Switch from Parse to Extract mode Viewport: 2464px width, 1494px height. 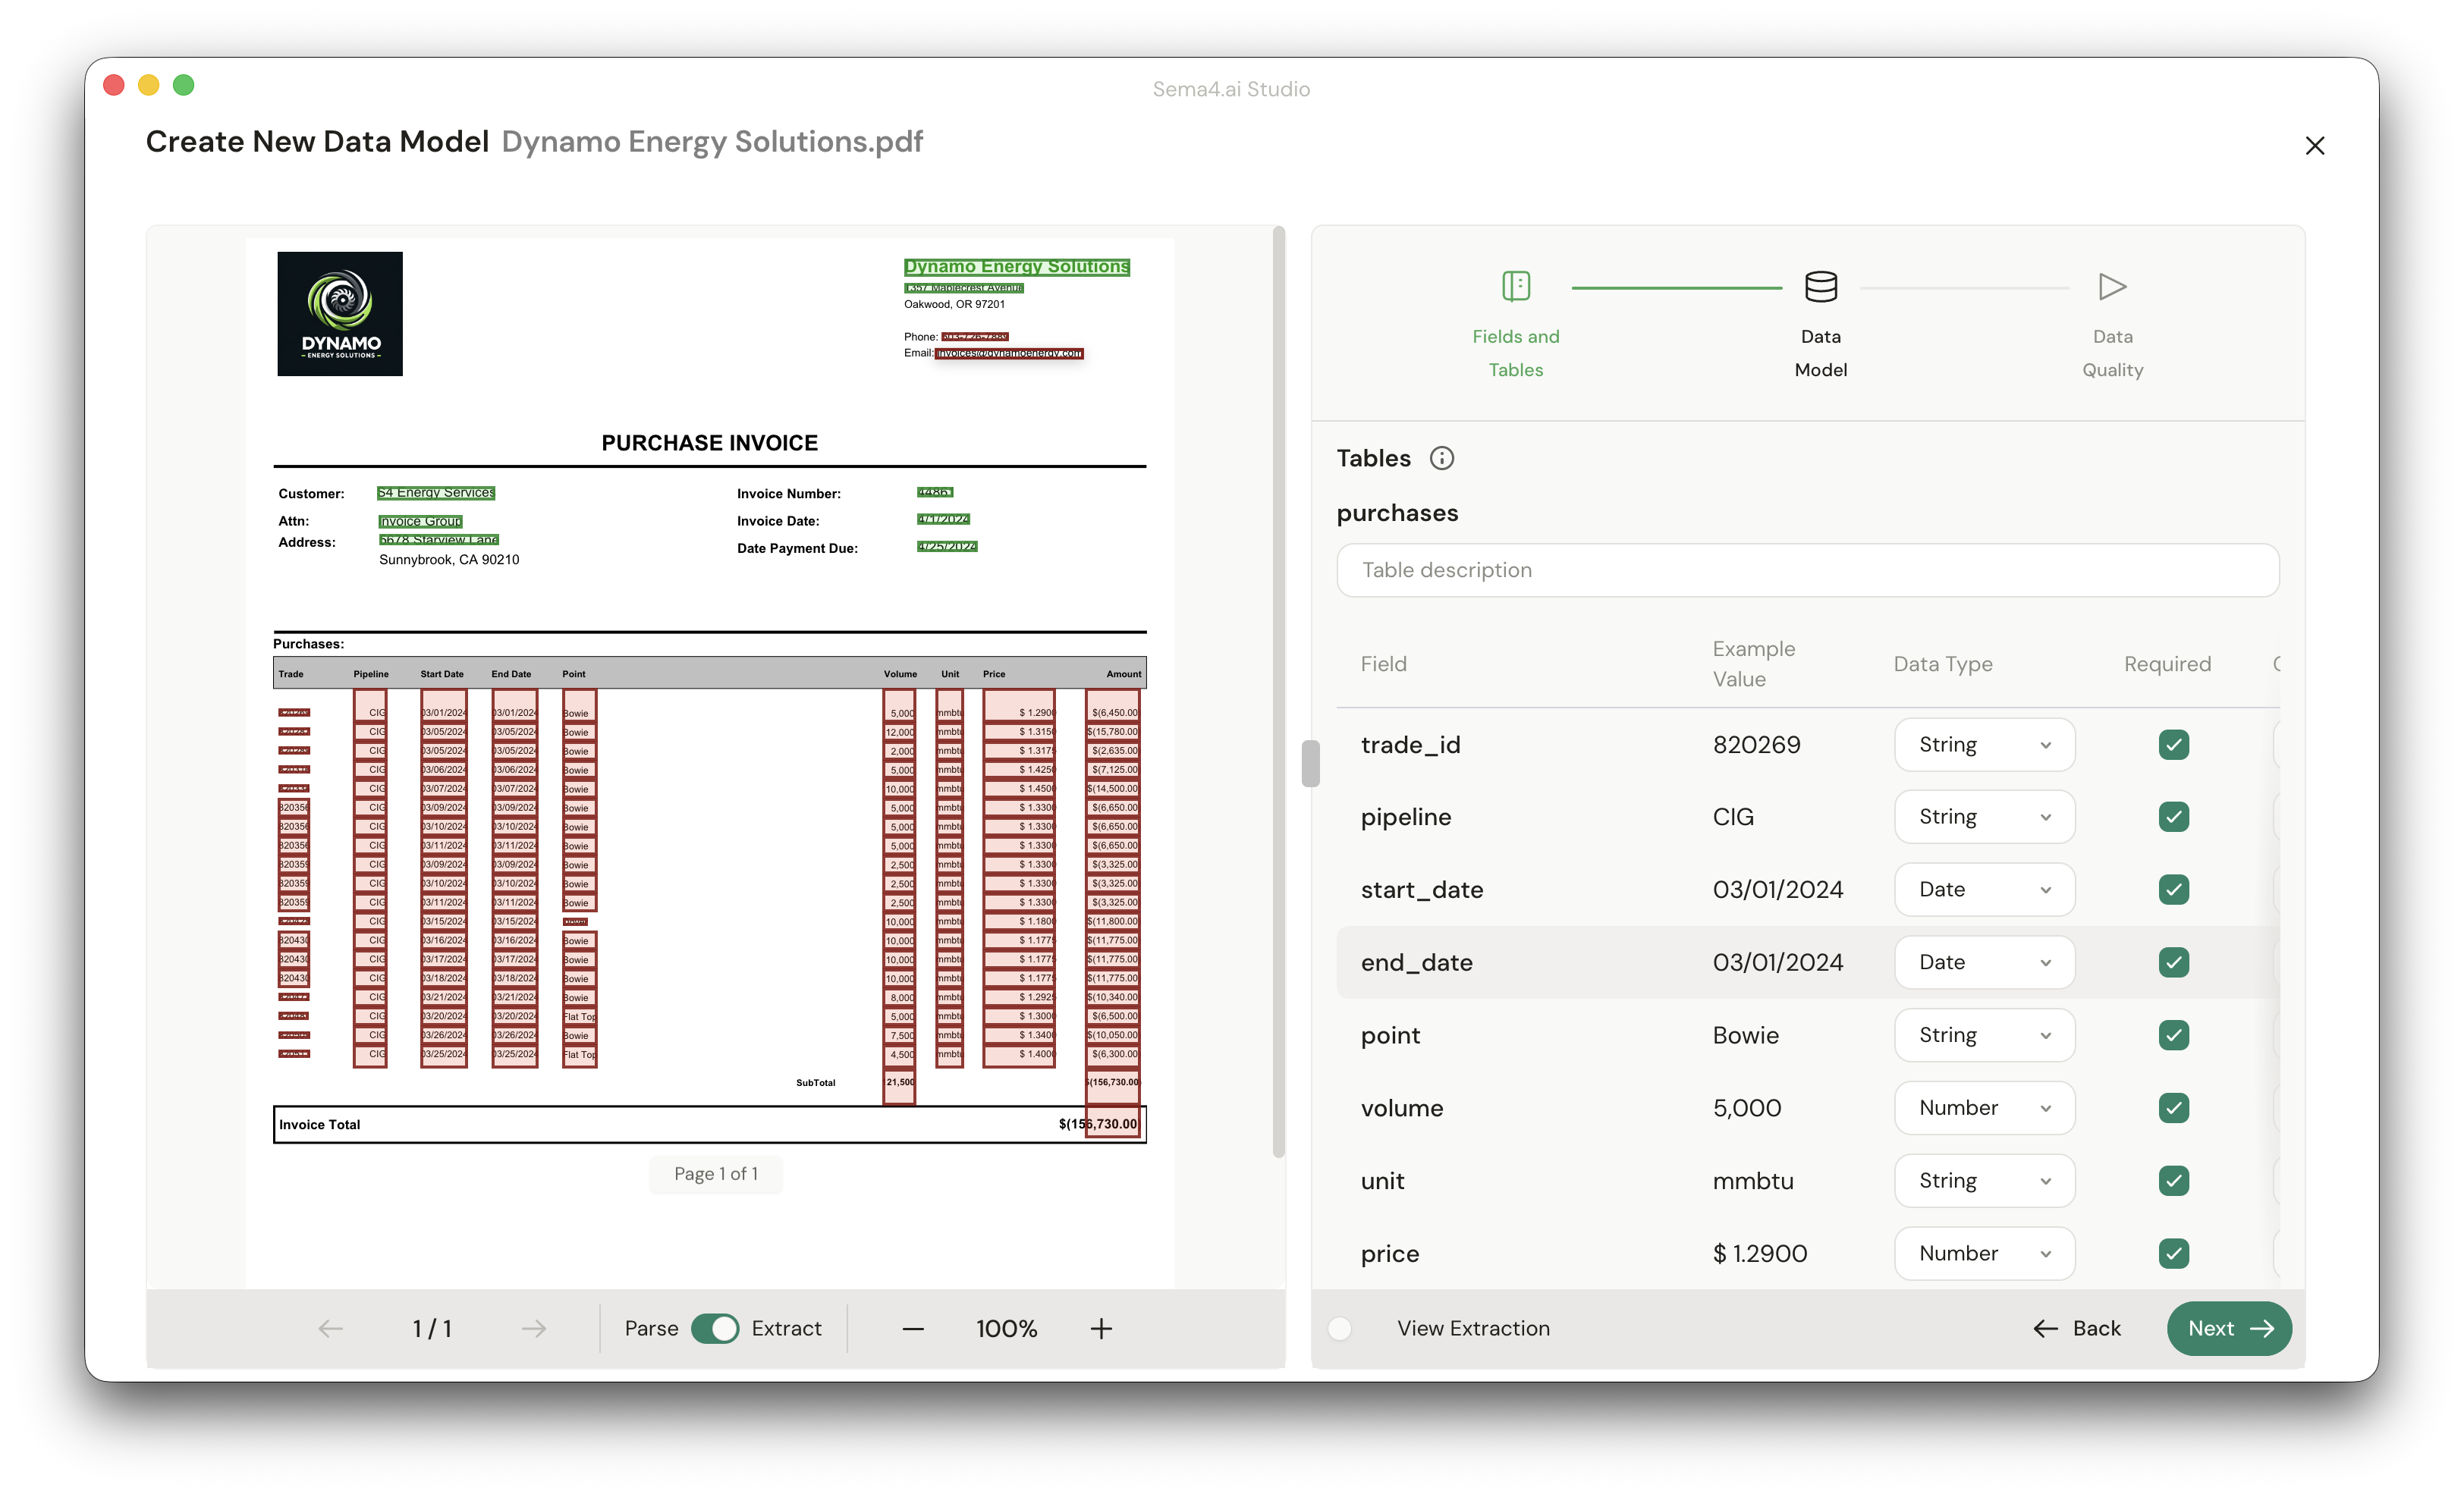[x=716, y=1328]
